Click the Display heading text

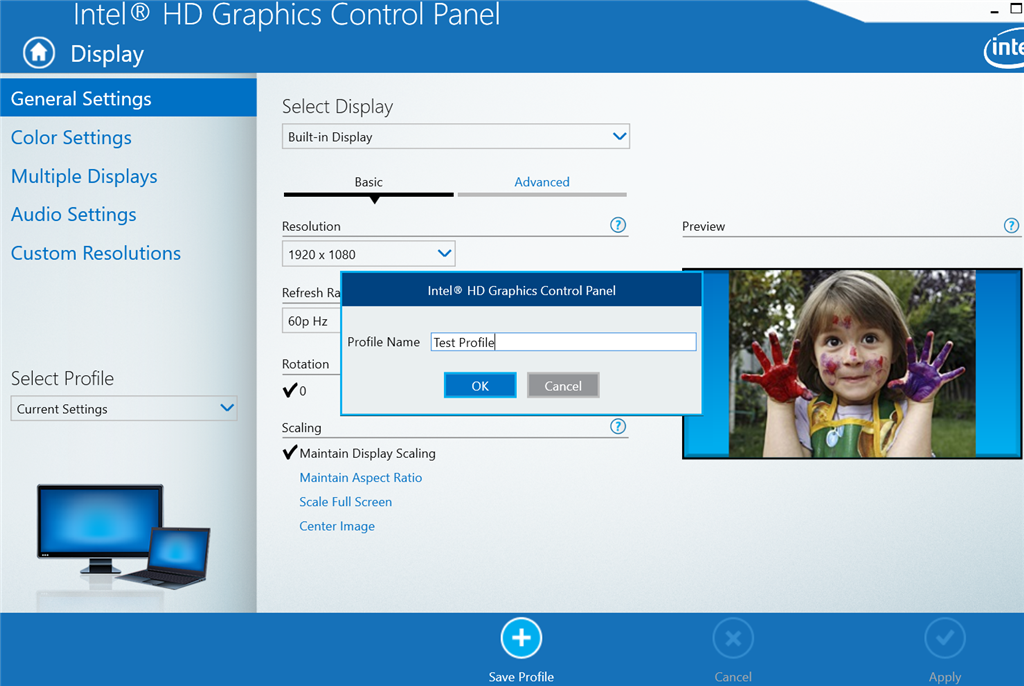[x=107, y=54]
